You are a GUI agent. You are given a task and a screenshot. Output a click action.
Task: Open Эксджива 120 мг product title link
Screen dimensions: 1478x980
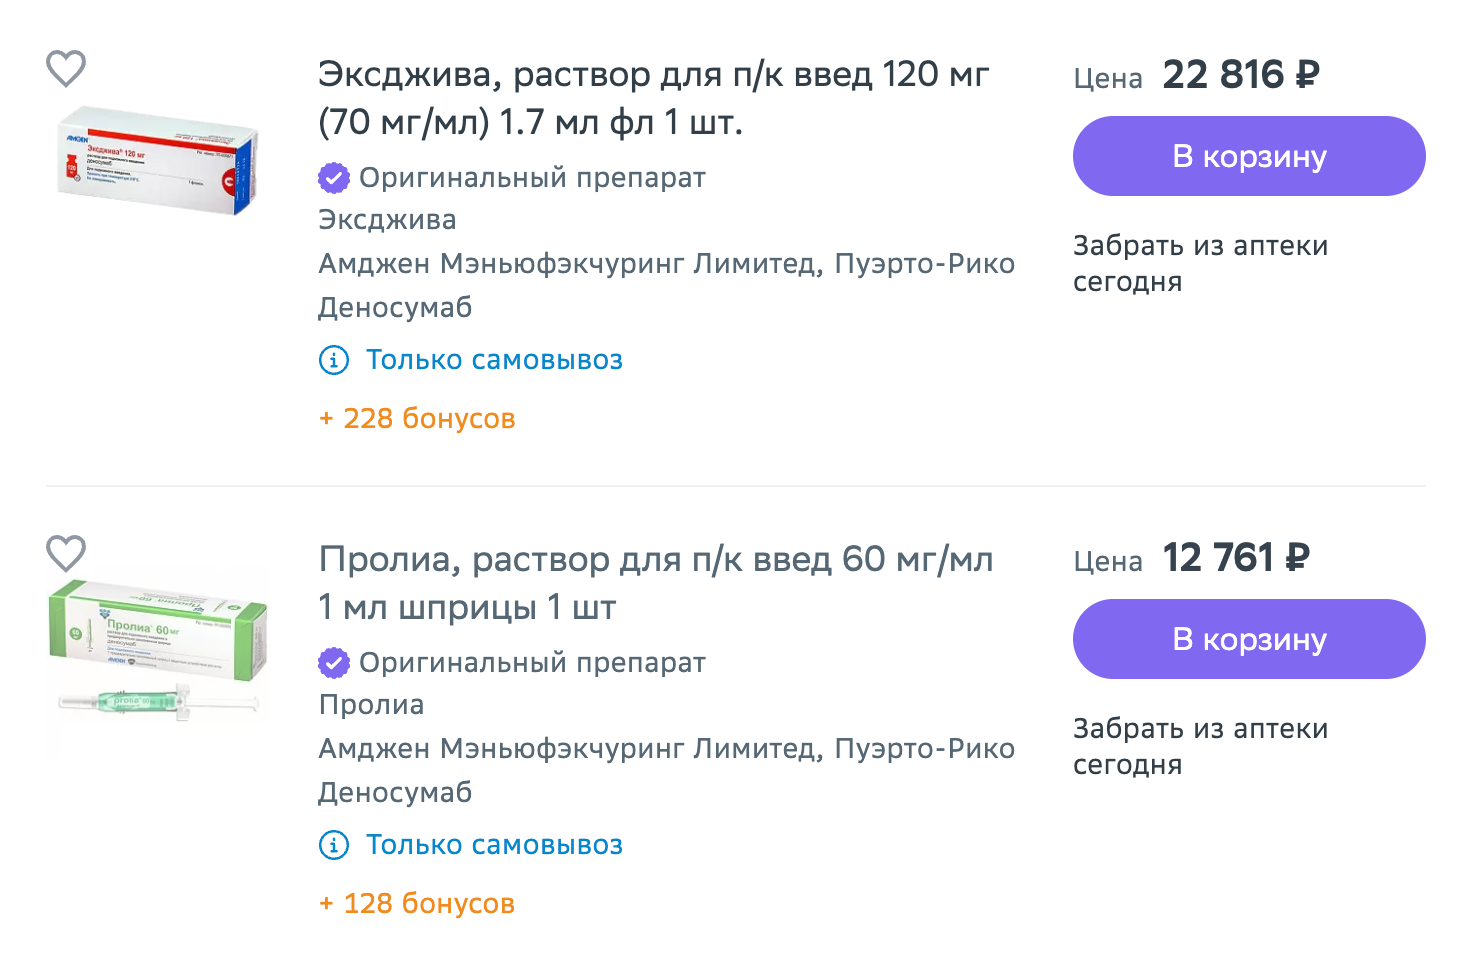(653, 98)
